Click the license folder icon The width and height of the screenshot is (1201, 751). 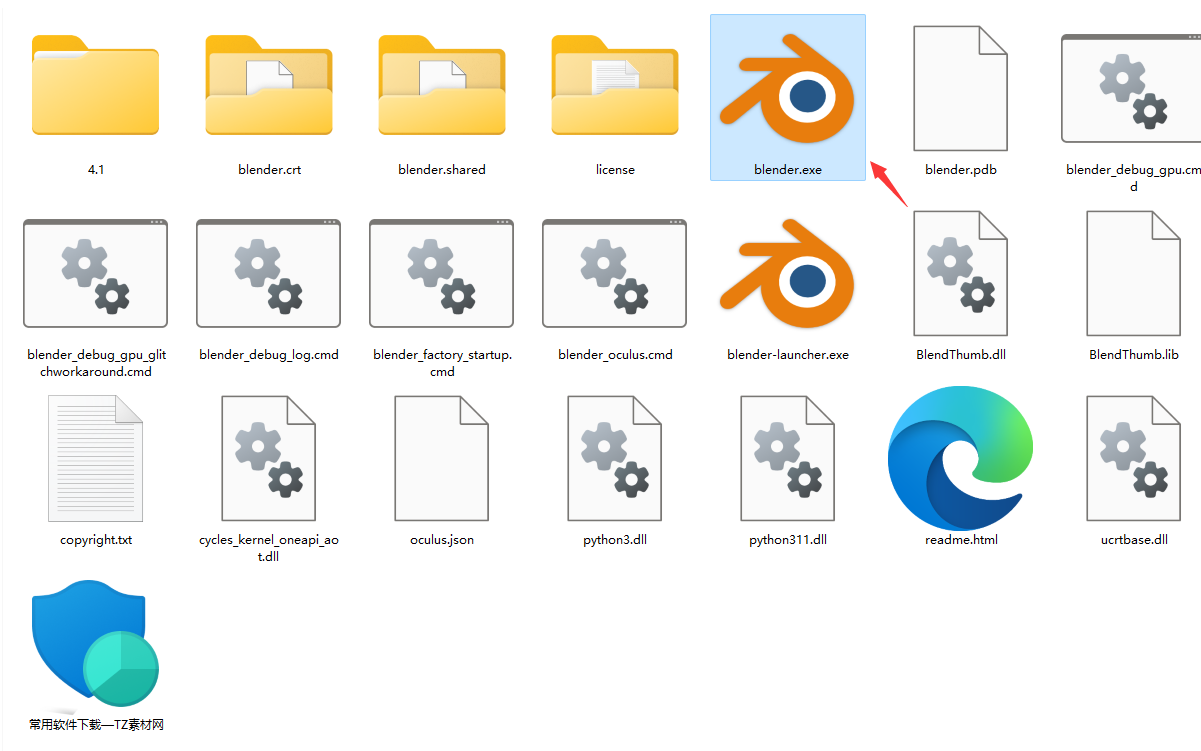(615, 88)
